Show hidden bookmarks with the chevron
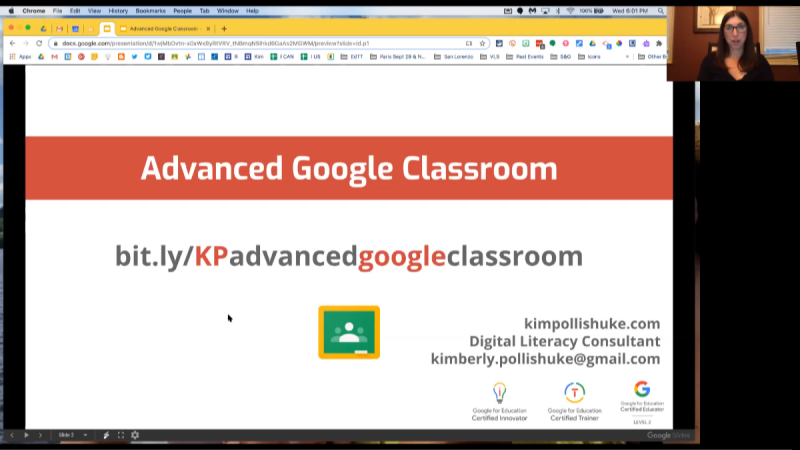 627,57
